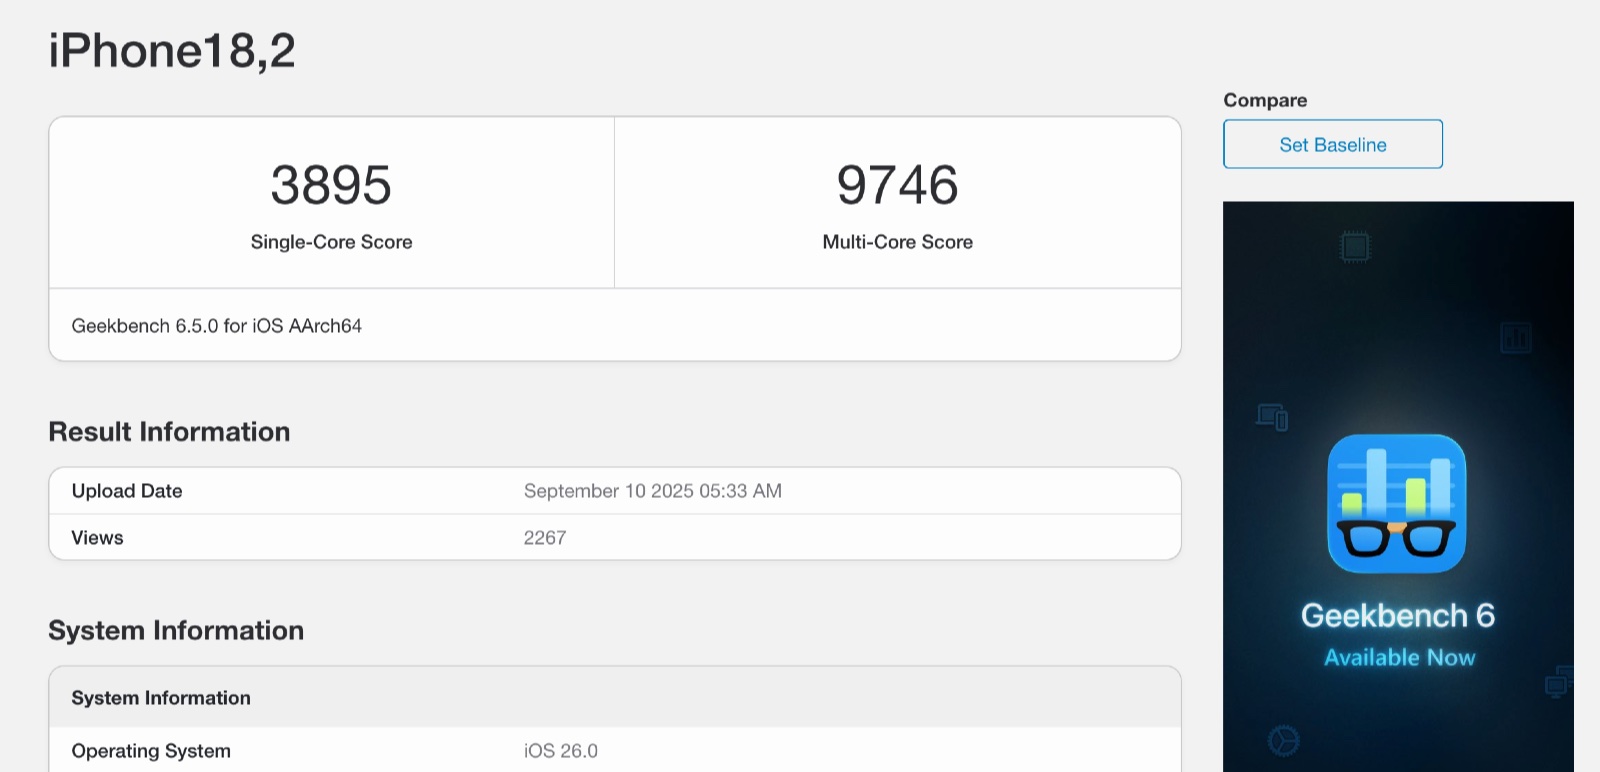The image size is (1600, 772).
Task: Click the 'Geekbench 6' ad title
Action: tap(1397, 615)
